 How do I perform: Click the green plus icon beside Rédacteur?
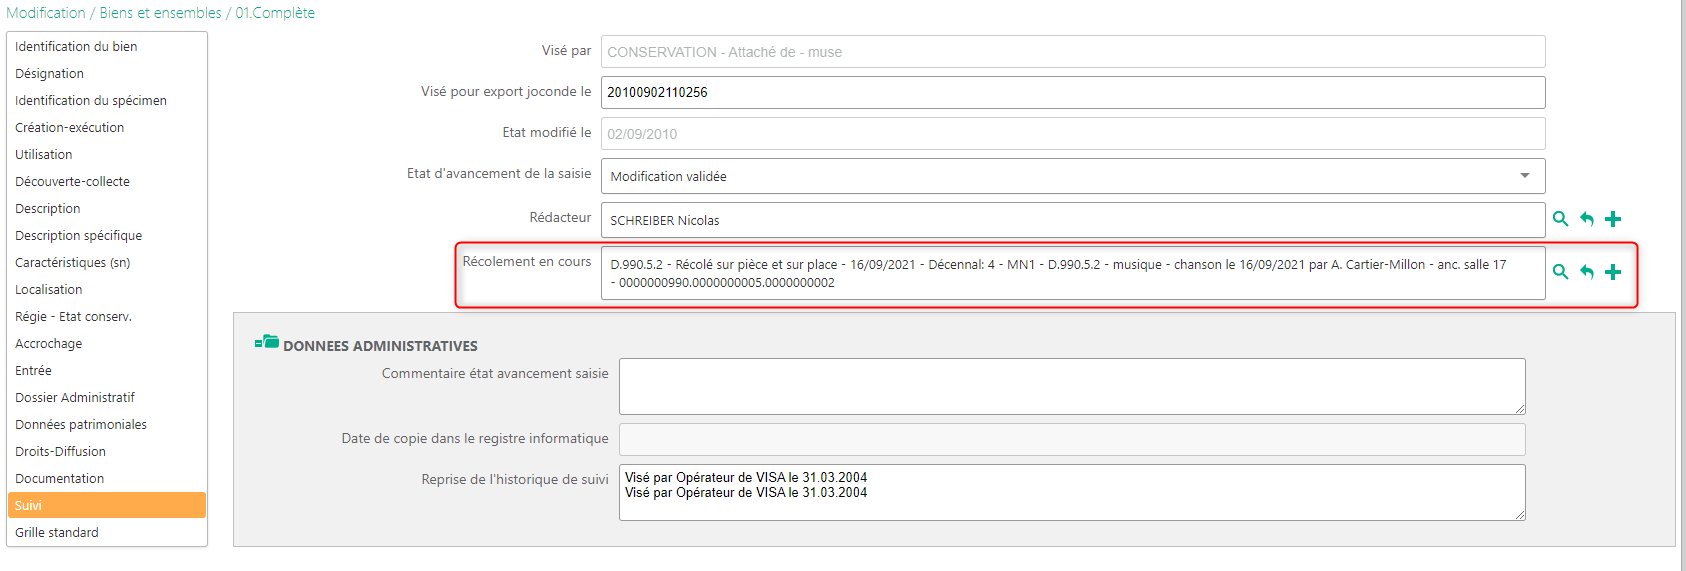click(1613, 219)
